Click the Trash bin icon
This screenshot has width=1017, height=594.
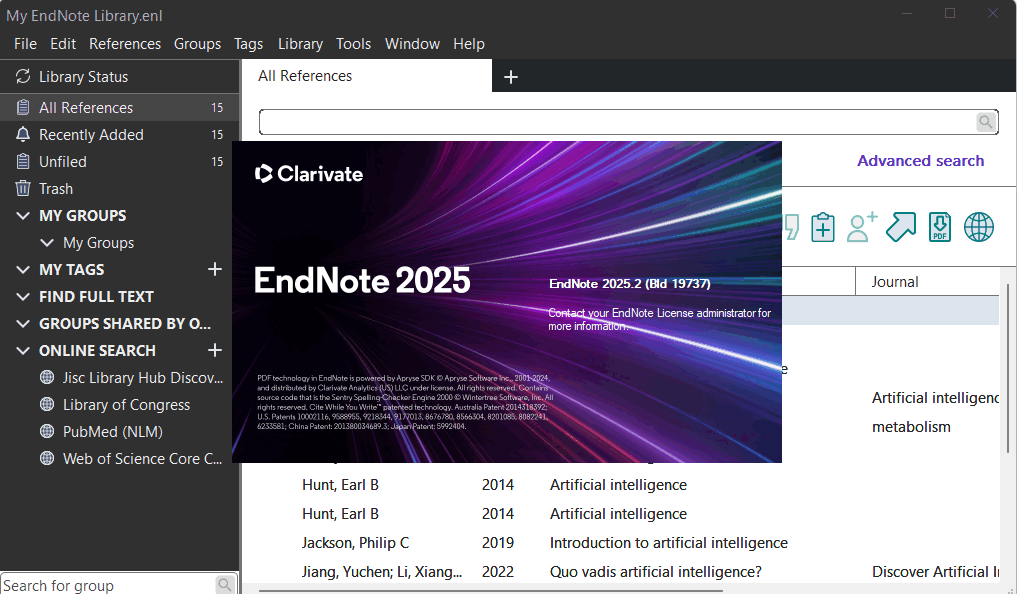[x=23, y=188]
